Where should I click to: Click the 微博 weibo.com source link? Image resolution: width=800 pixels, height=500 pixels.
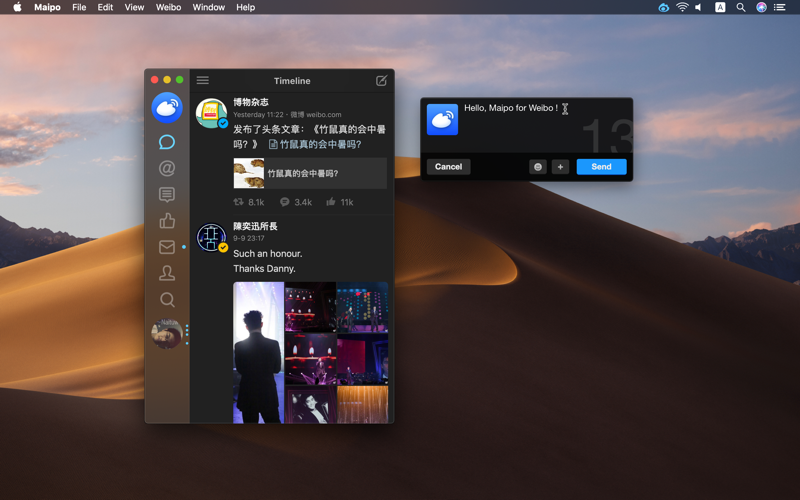[x=316, y=115]
